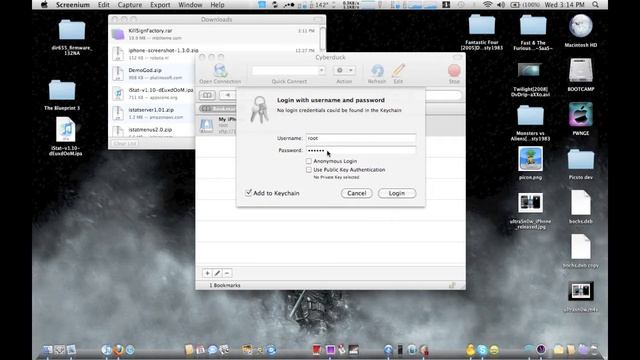Open the Screenium menu

pos(73,5)
